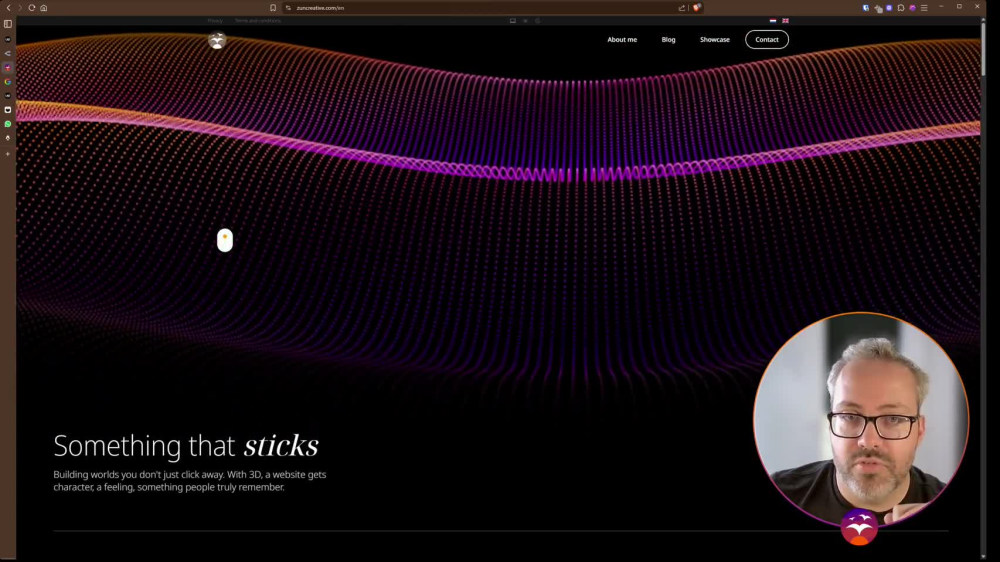The image size is (1000, 562).
Task: Open the Terms and conditions link
Action: coord(258,21)
